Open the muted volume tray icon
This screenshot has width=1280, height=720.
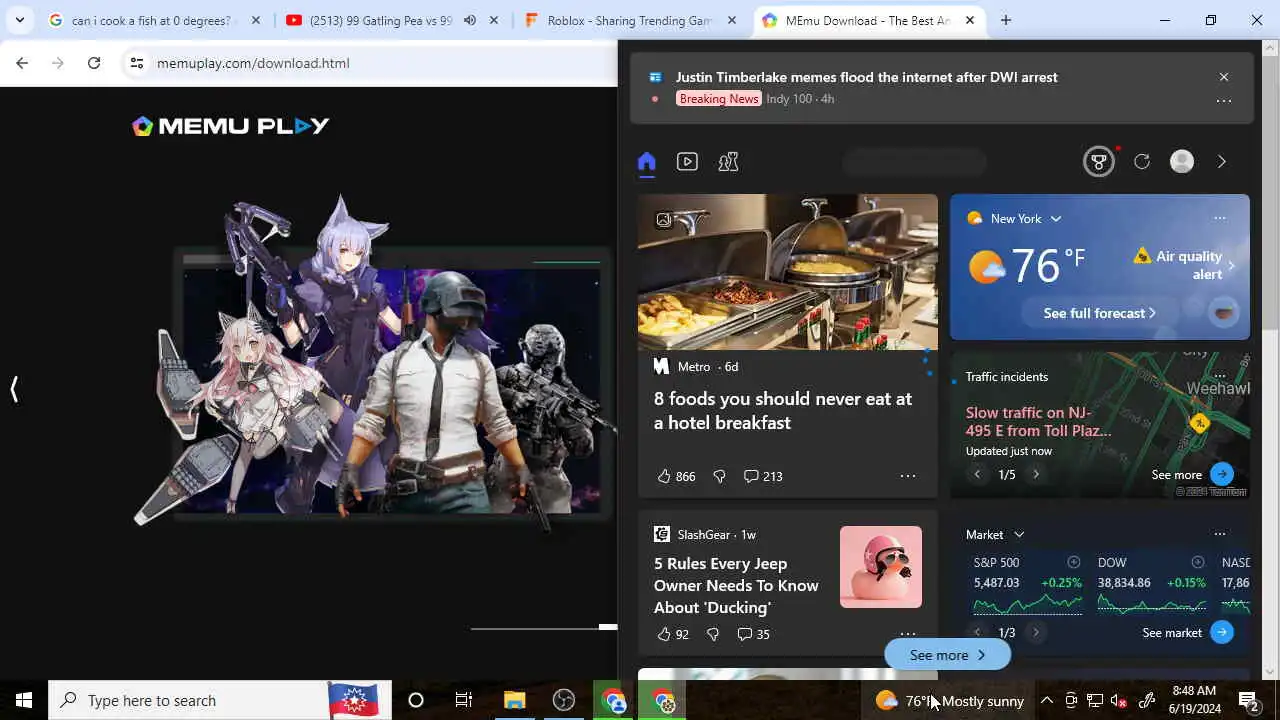pos(1119,700)
